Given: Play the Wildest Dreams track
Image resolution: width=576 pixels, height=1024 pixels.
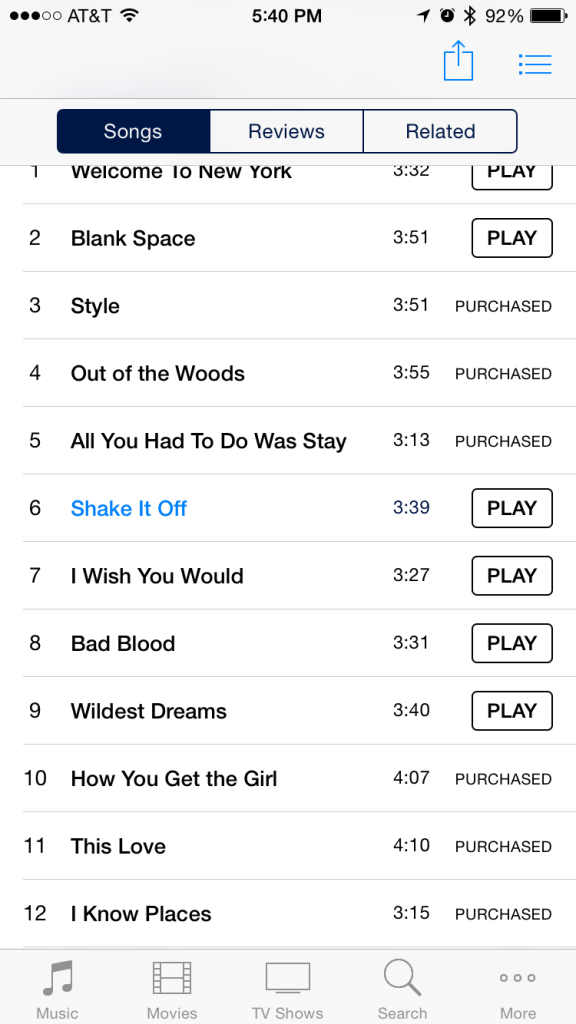Looking at the screenshot, I should click(x=512, y=711).
